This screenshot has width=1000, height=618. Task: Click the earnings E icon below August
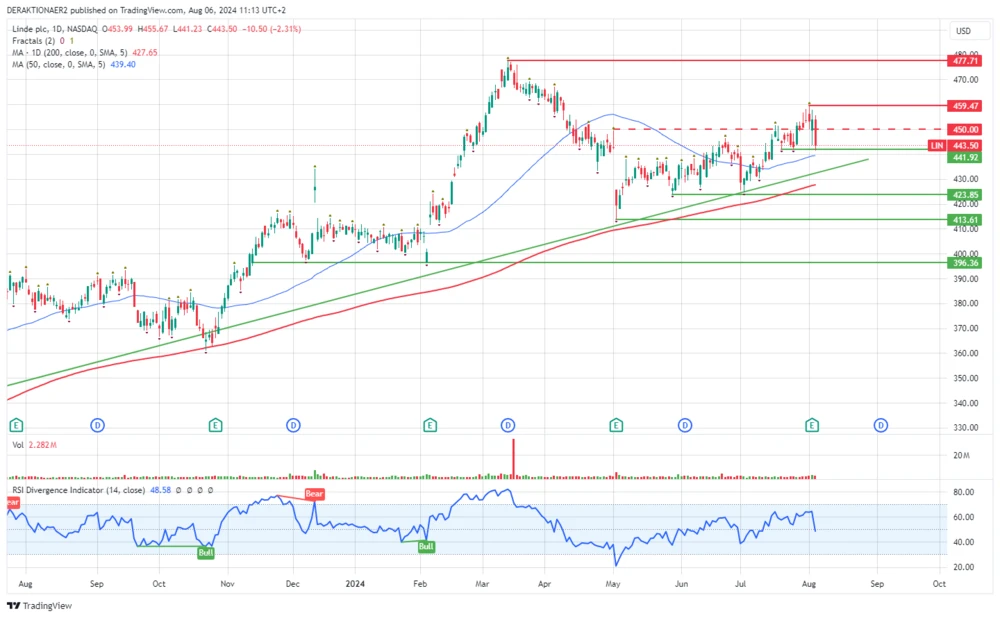[x=811, y=425]
